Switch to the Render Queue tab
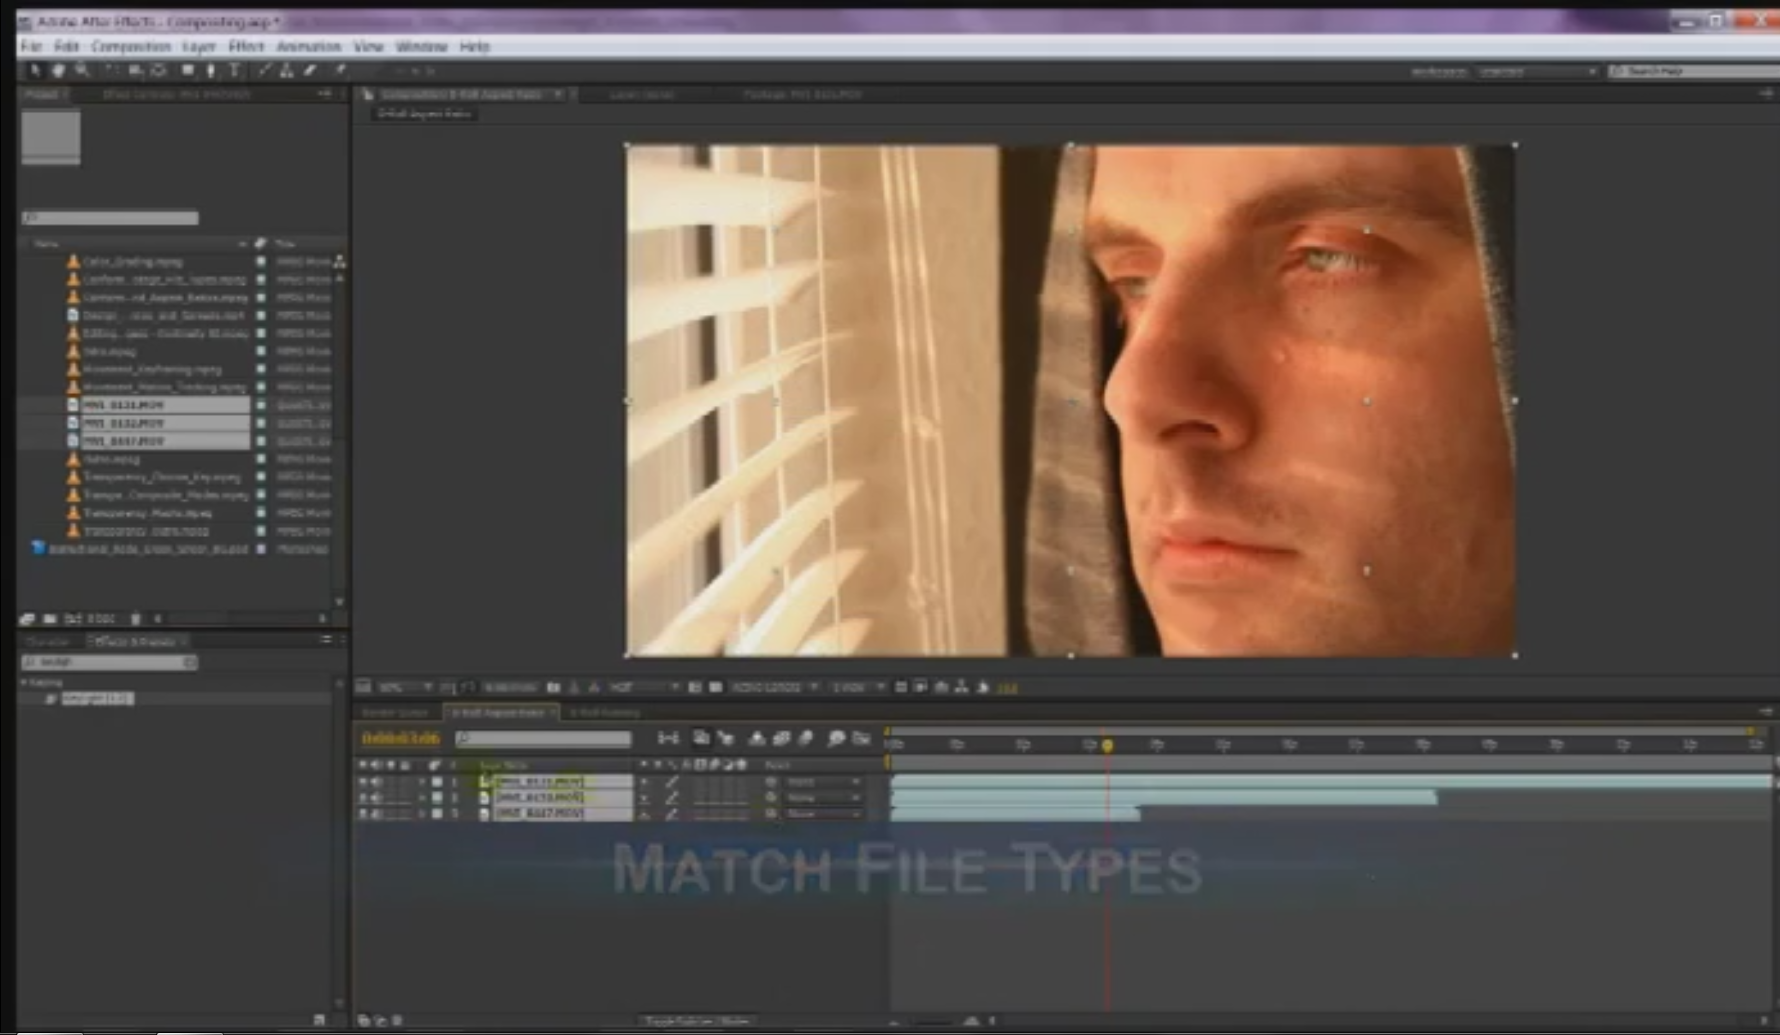Image resolution: width=1780 pixels, height=1035 pixels. 396,712
